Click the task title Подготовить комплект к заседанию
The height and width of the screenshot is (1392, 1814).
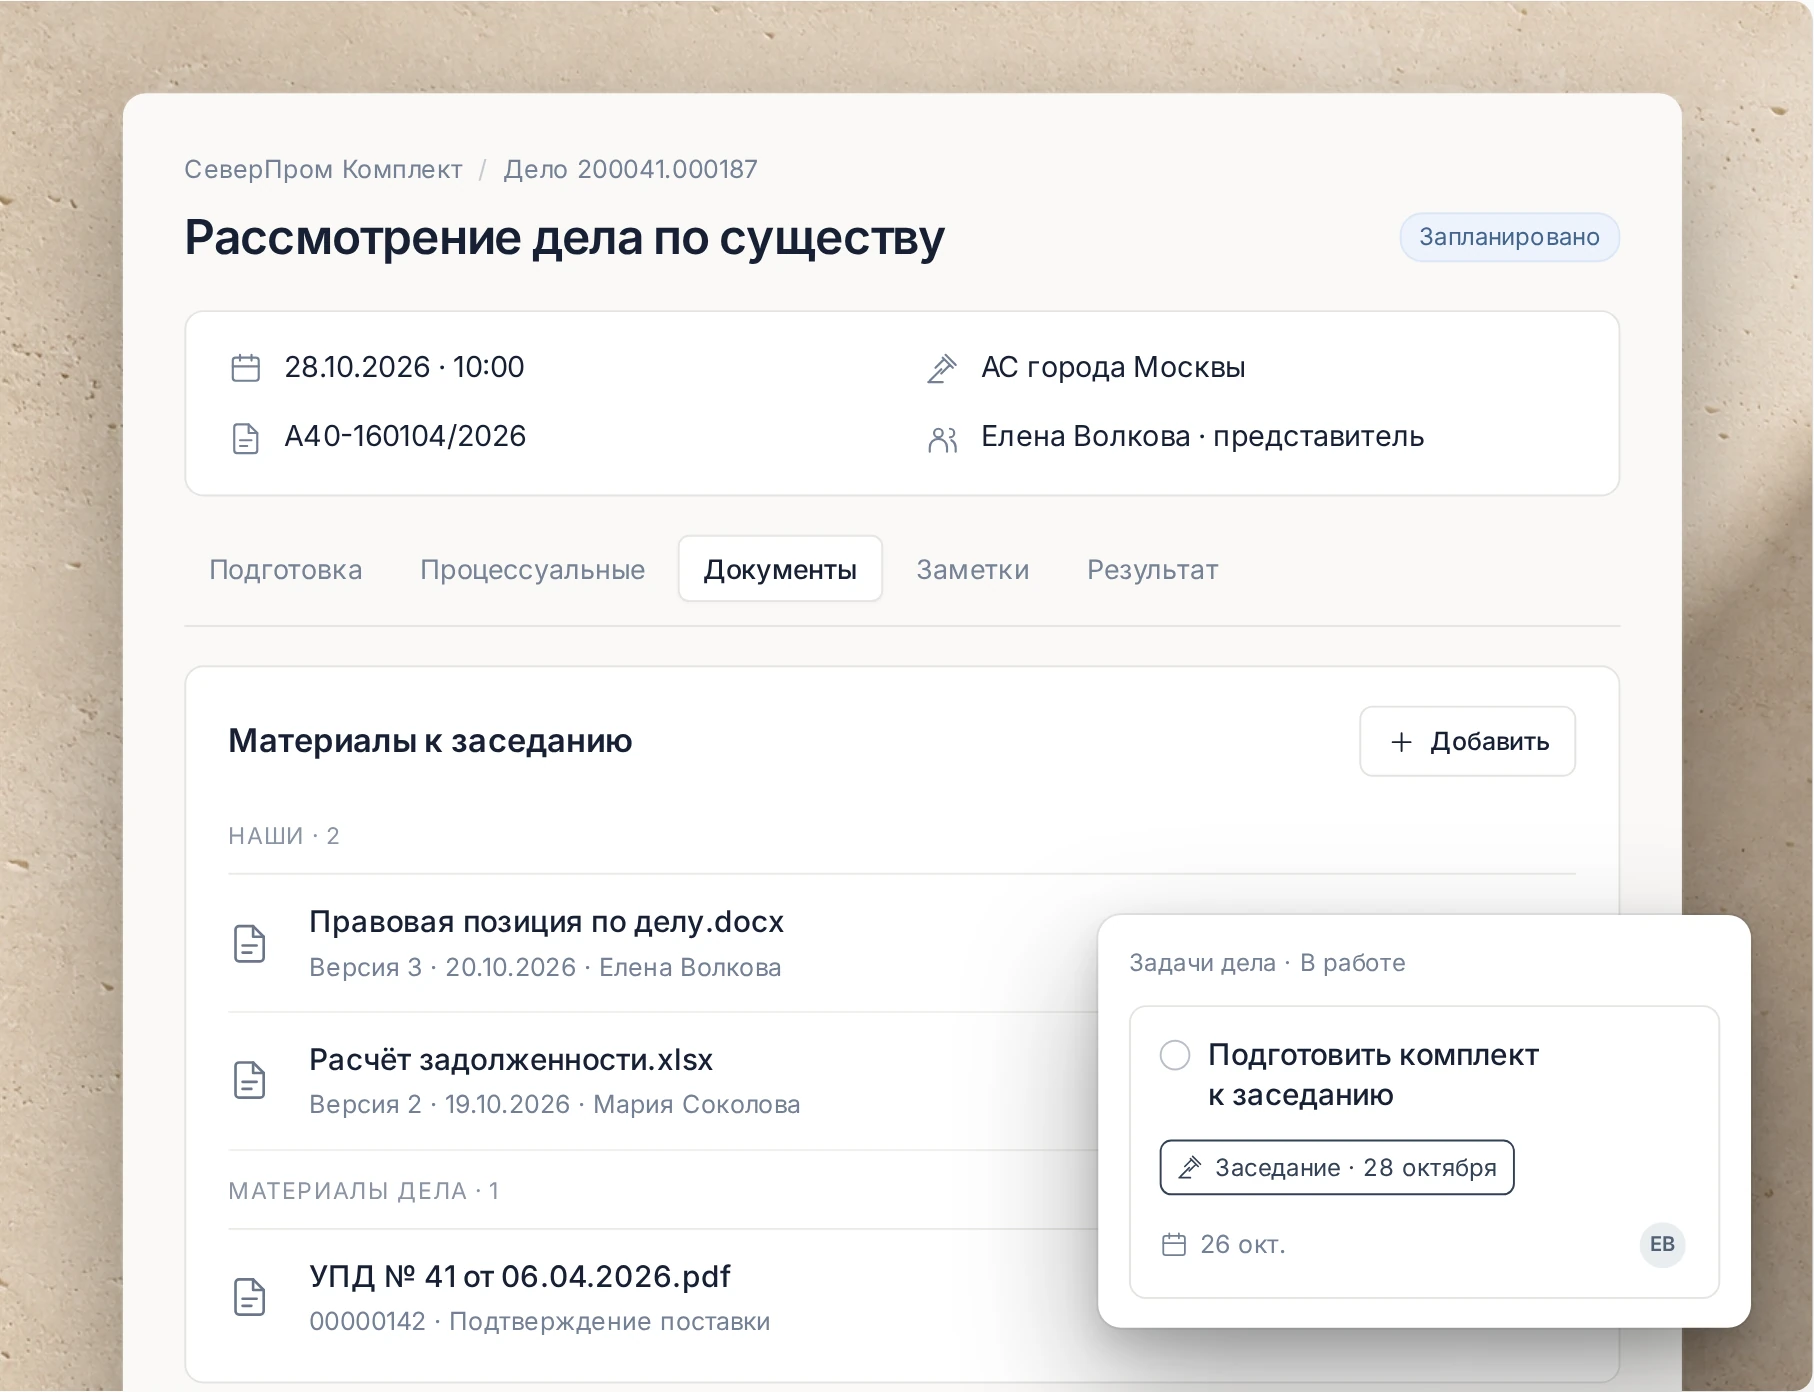pyautogui.click(x=1373, y=1075)
